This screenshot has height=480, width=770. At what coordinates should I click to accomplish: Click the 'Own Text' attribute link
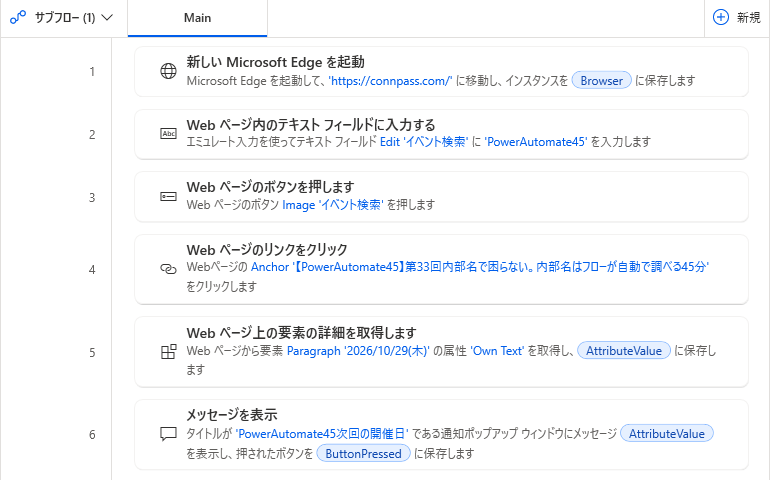click(497, 351)
